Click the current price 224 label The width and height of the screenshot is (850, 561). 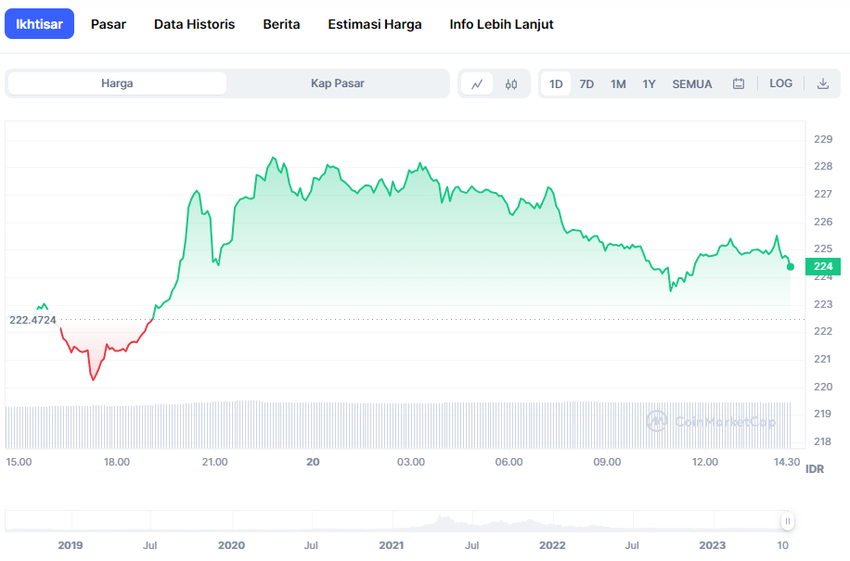(x=823, y=266)
